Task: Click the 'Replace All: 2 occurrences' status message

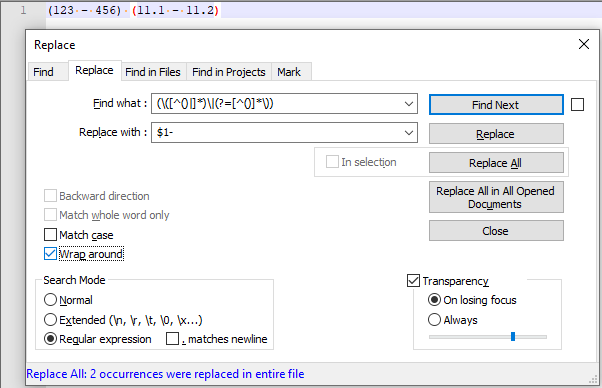Action: coord(165,374)
